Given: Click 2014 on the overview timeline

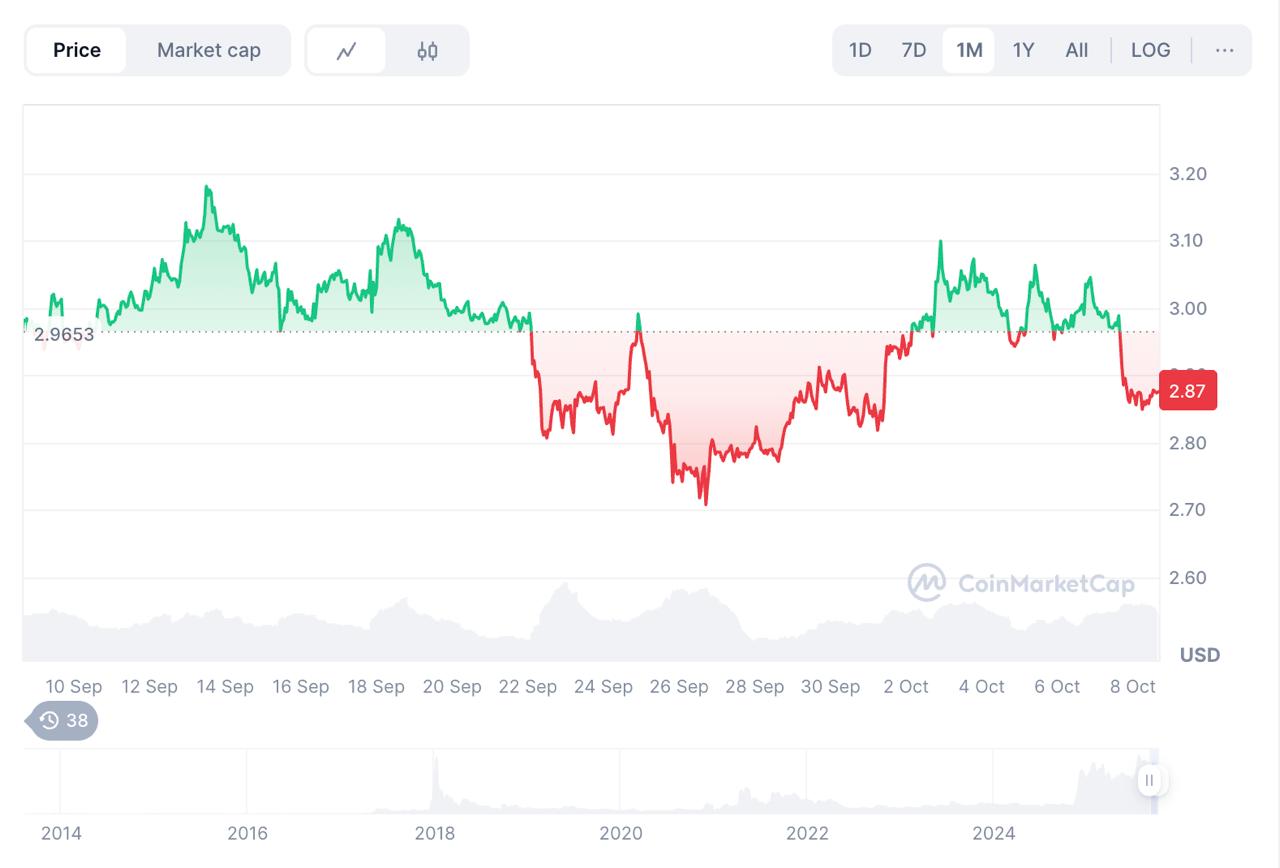Looking at the screenshot, I should [x=61, y=833].
